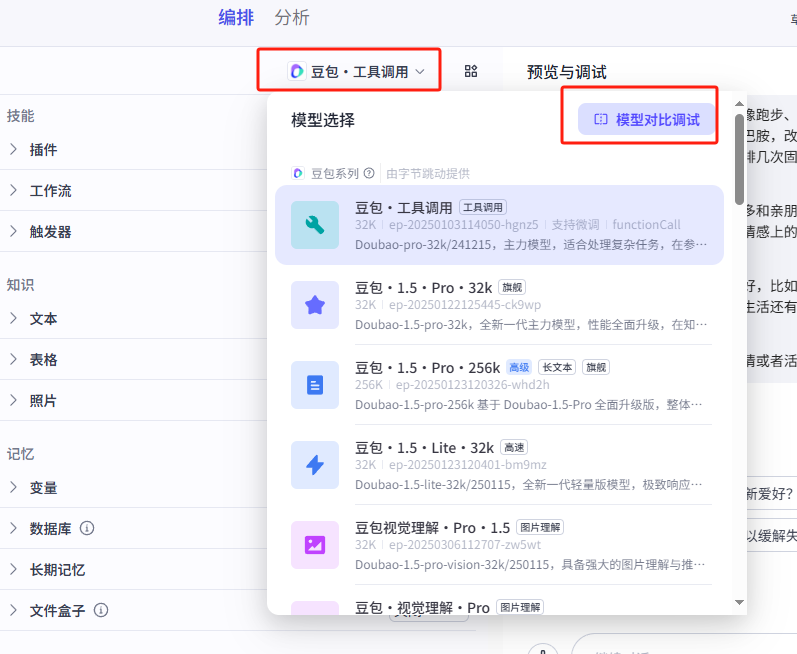This screenshot has height=654, width=797.
Task: Select the image icon of 豆包视觉理解·Pro·1.5
Action: click(315, 545)
